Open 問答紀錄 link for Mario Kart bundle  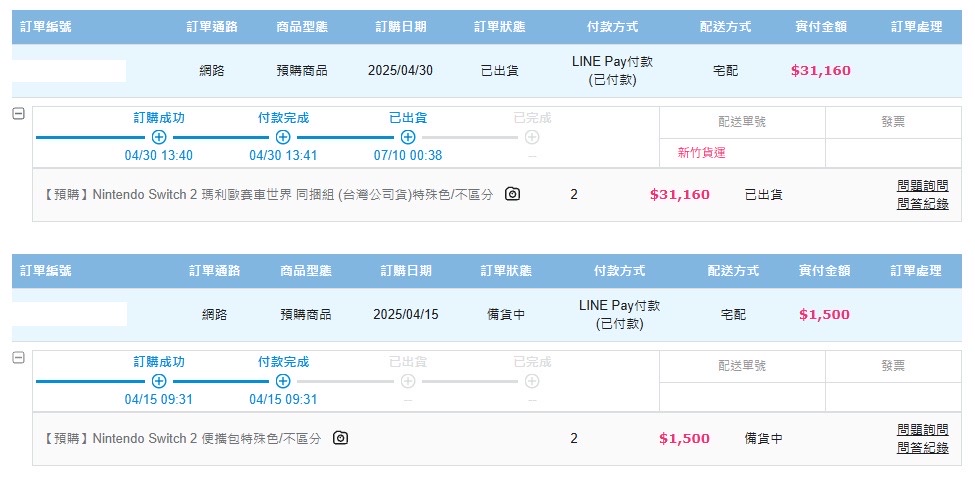tap(923, 204)
